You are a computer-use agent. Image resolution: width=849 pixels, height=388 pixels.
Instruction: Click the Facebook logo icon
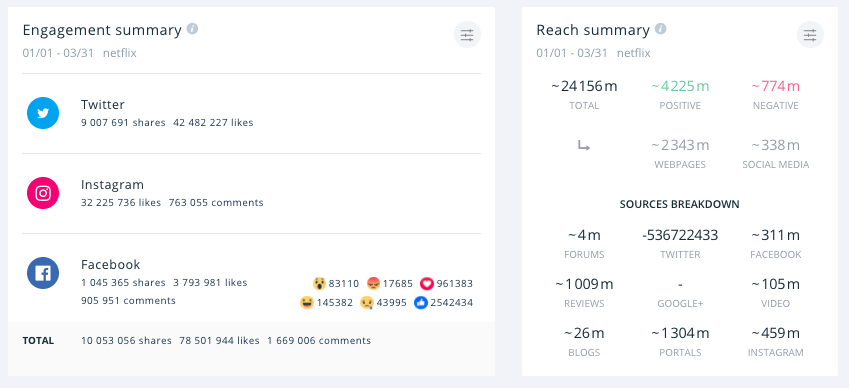pyautogui.click(x=43, y=273)
